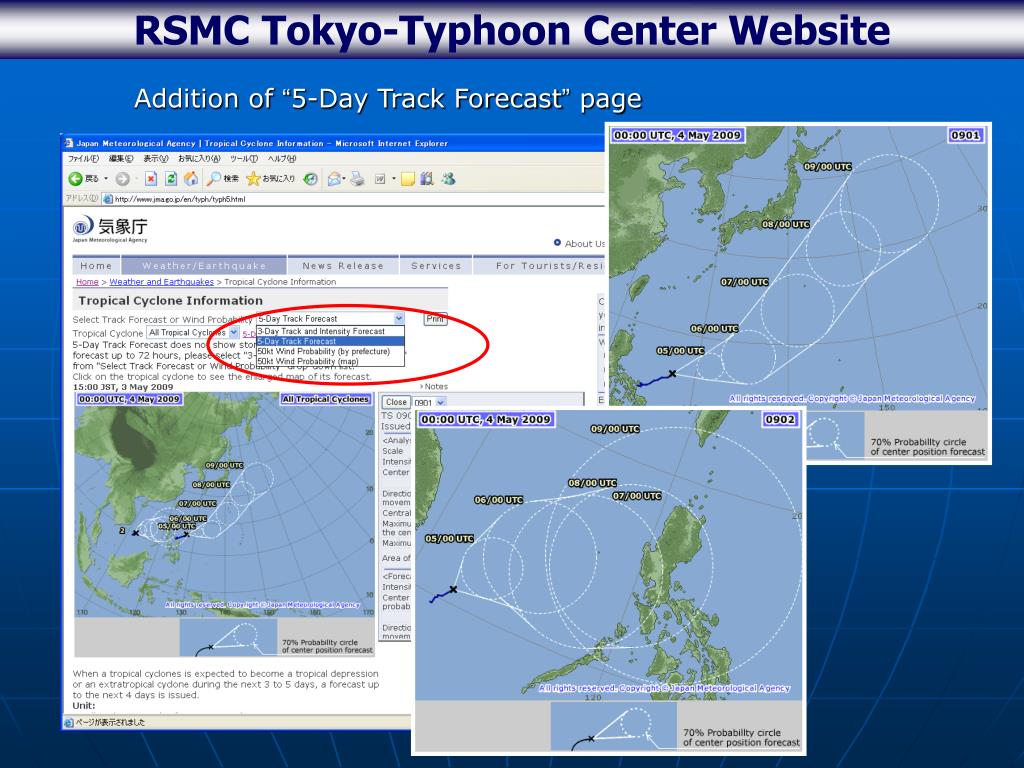Click the 0901 enlarged track forecast map
Screen dimensions: 1024x768
tap(798, 266)
